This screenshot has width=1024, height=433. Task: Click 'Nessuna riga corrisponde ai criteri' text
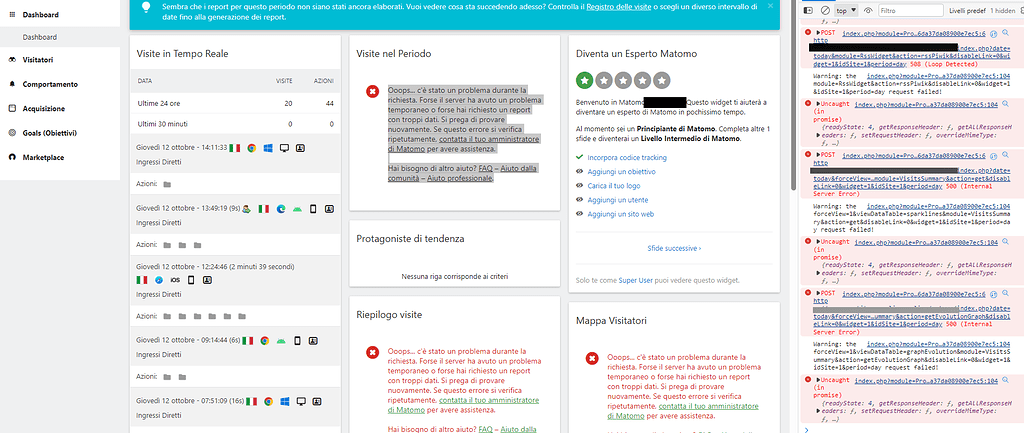(455, 276)
